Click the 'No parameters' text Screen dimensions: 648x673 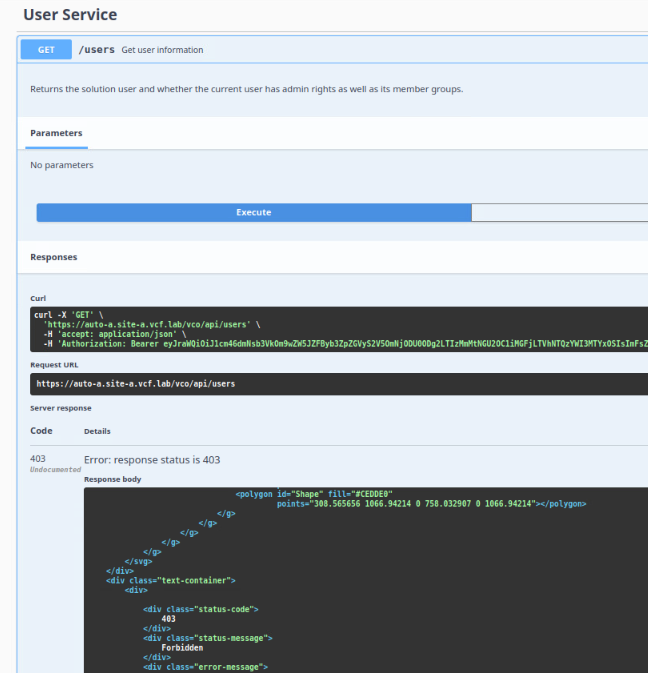62,165
